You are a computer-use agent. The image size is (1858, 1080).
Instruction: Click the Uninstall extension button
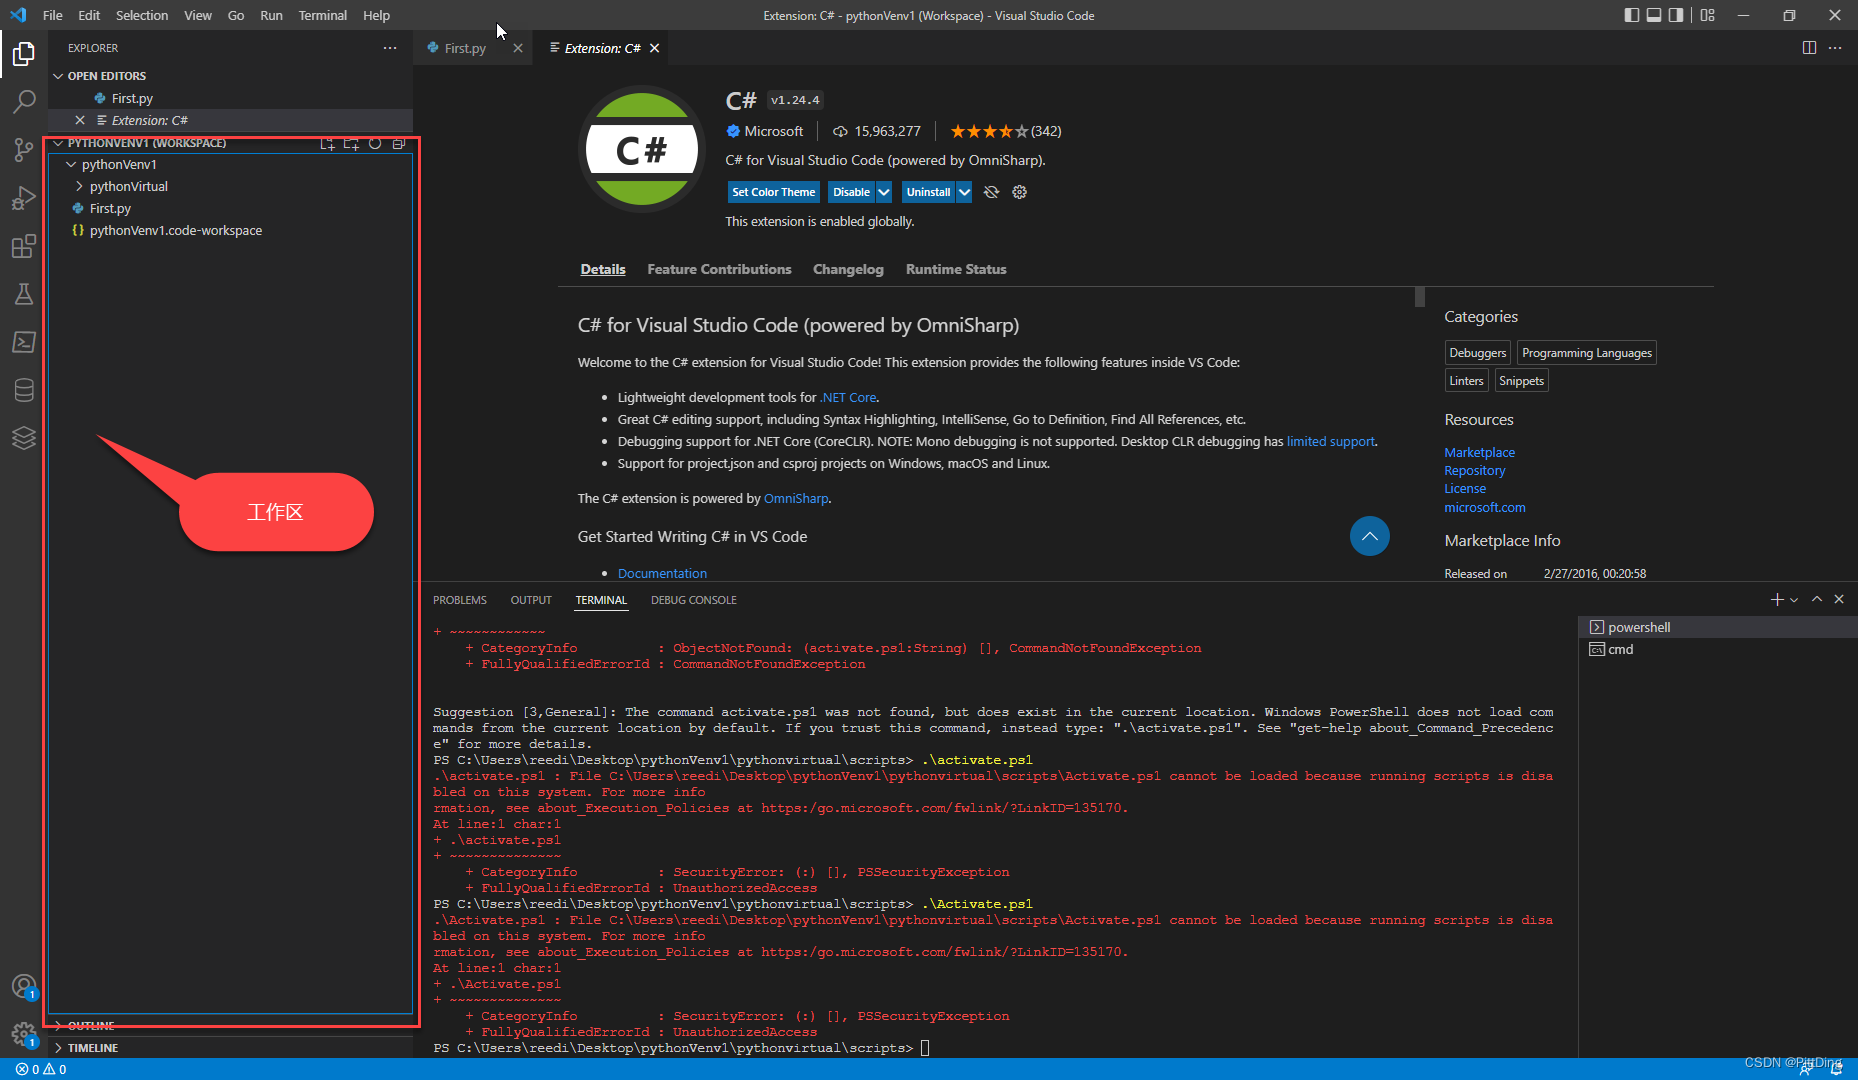click(928, 192)
